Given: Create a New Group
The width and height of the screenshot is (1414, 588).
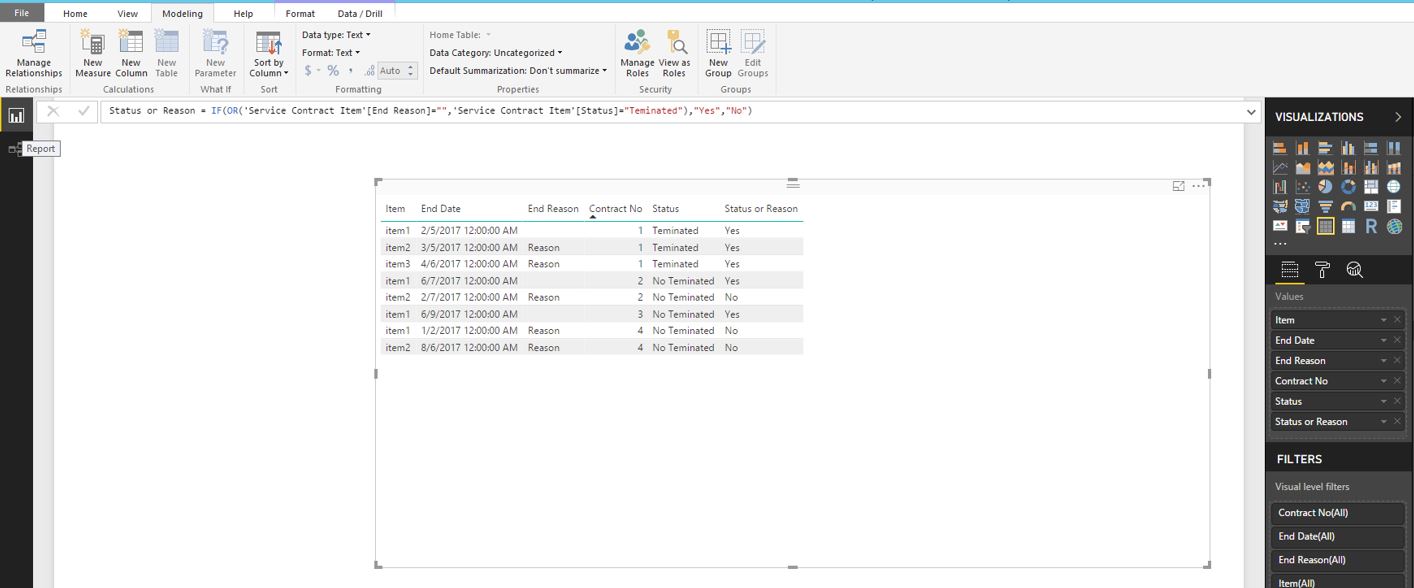Looking at the screenshot, I should 718,53.
